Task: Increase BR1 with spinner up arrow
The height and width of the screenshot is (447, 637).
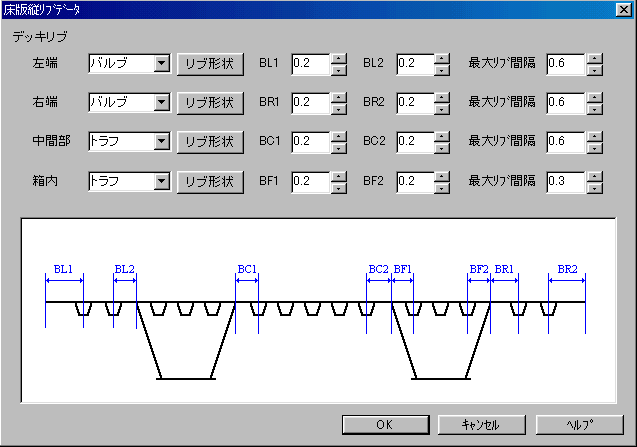Action: click(x=338, y=98)
